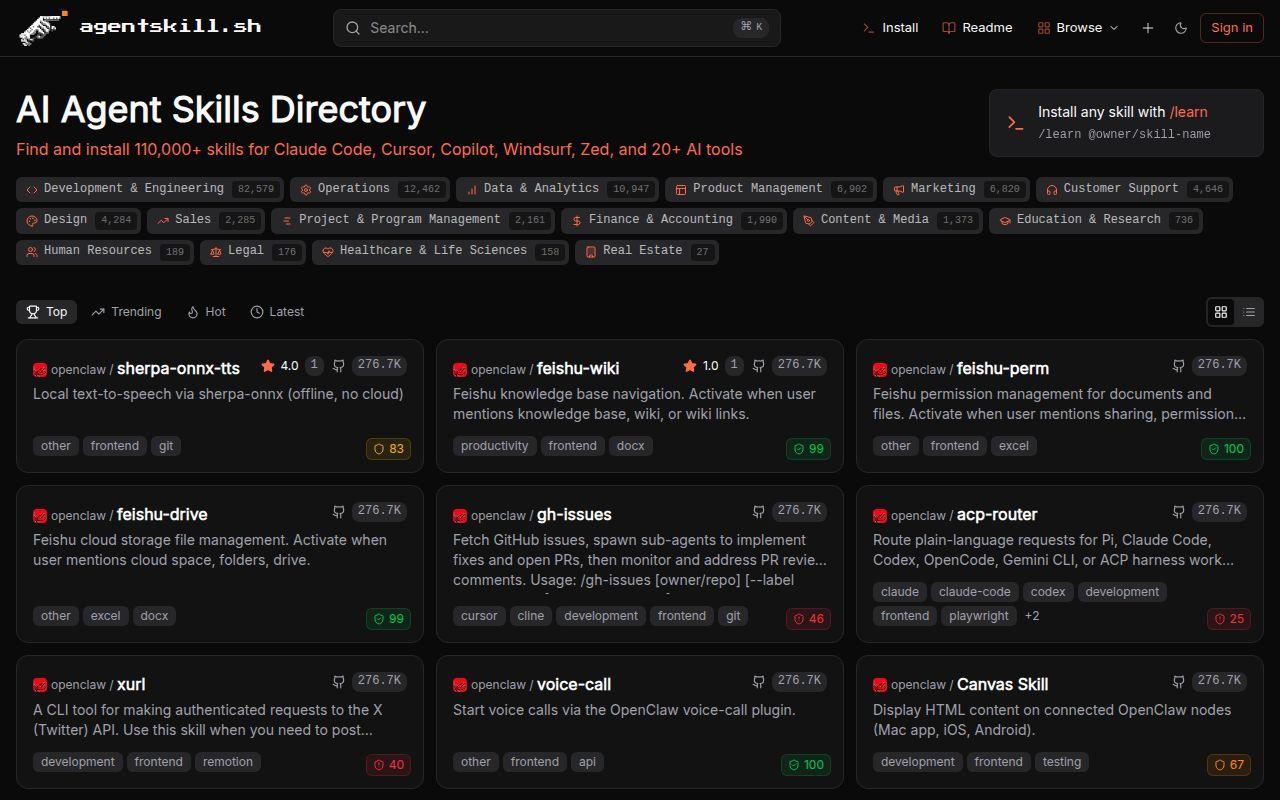Filter by Real Estate category
This screenshot has width=1280, height=800.
647,251
